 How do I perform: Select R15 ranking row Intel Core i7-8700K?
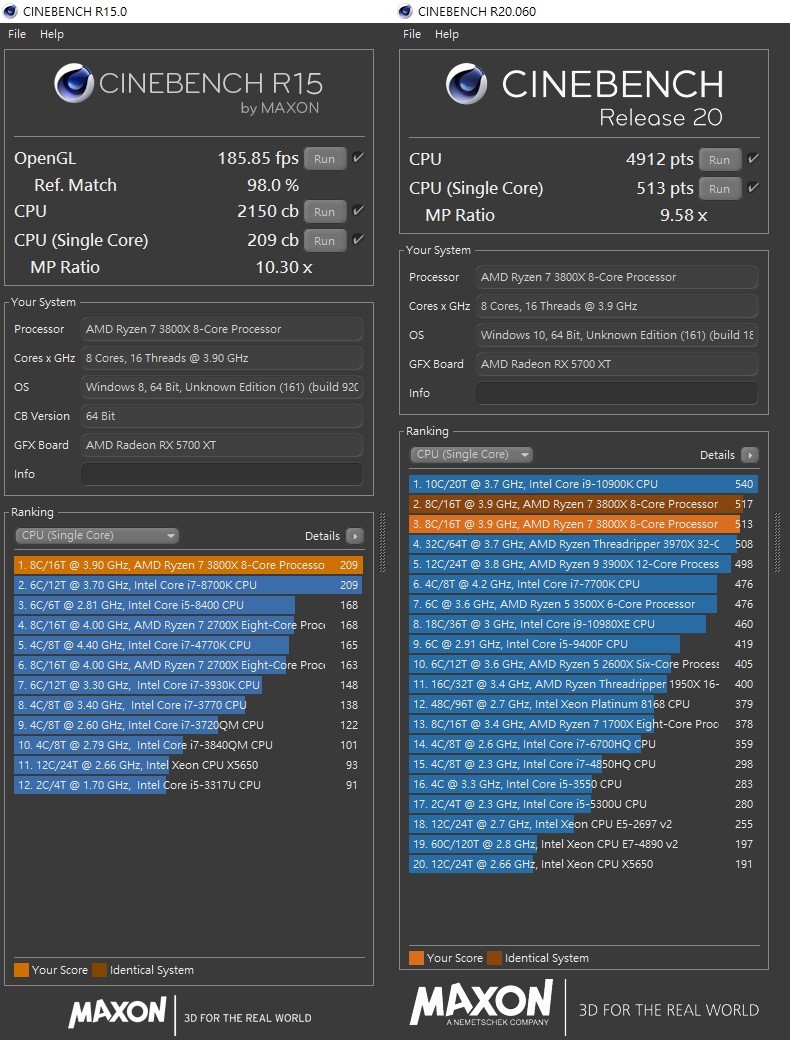pyautogui.click(x=188, y=585)
